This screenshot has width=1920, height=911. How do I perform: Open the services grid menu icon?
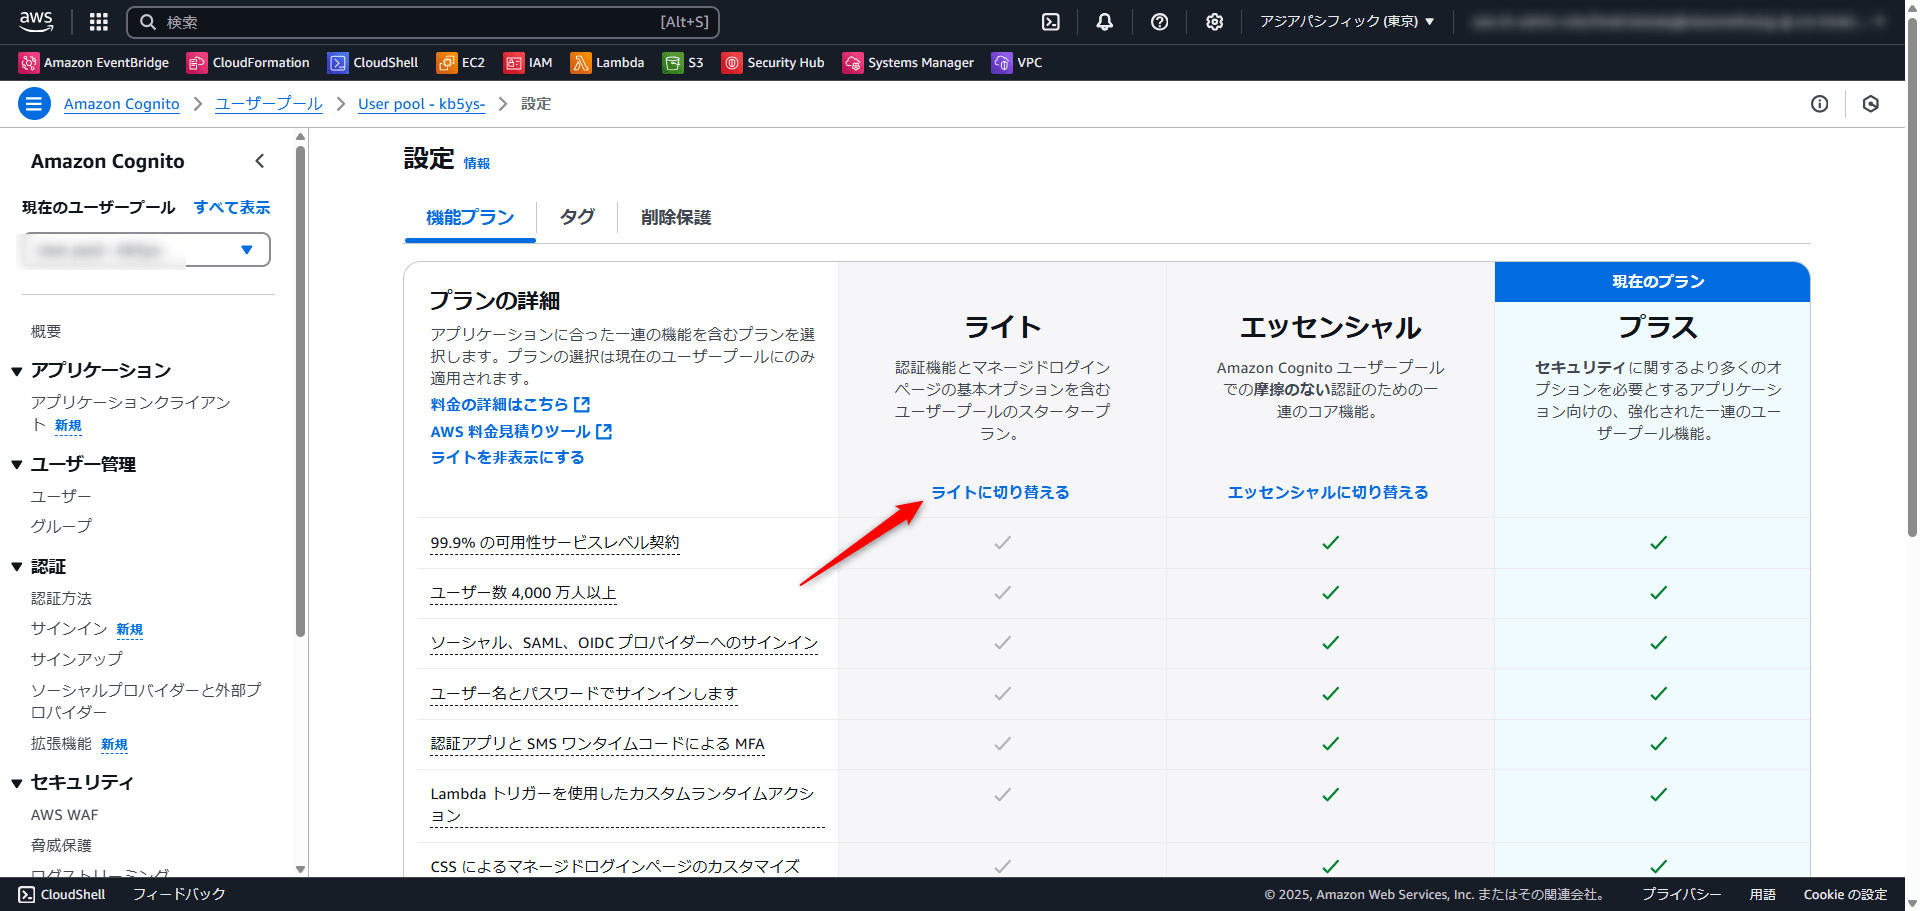click(98, 22)
